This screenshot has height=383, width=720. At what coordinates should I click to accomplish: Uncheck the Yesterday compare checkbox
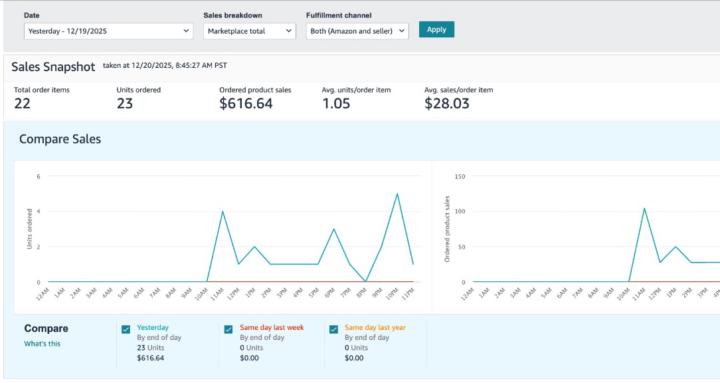(x=126, y=329)
